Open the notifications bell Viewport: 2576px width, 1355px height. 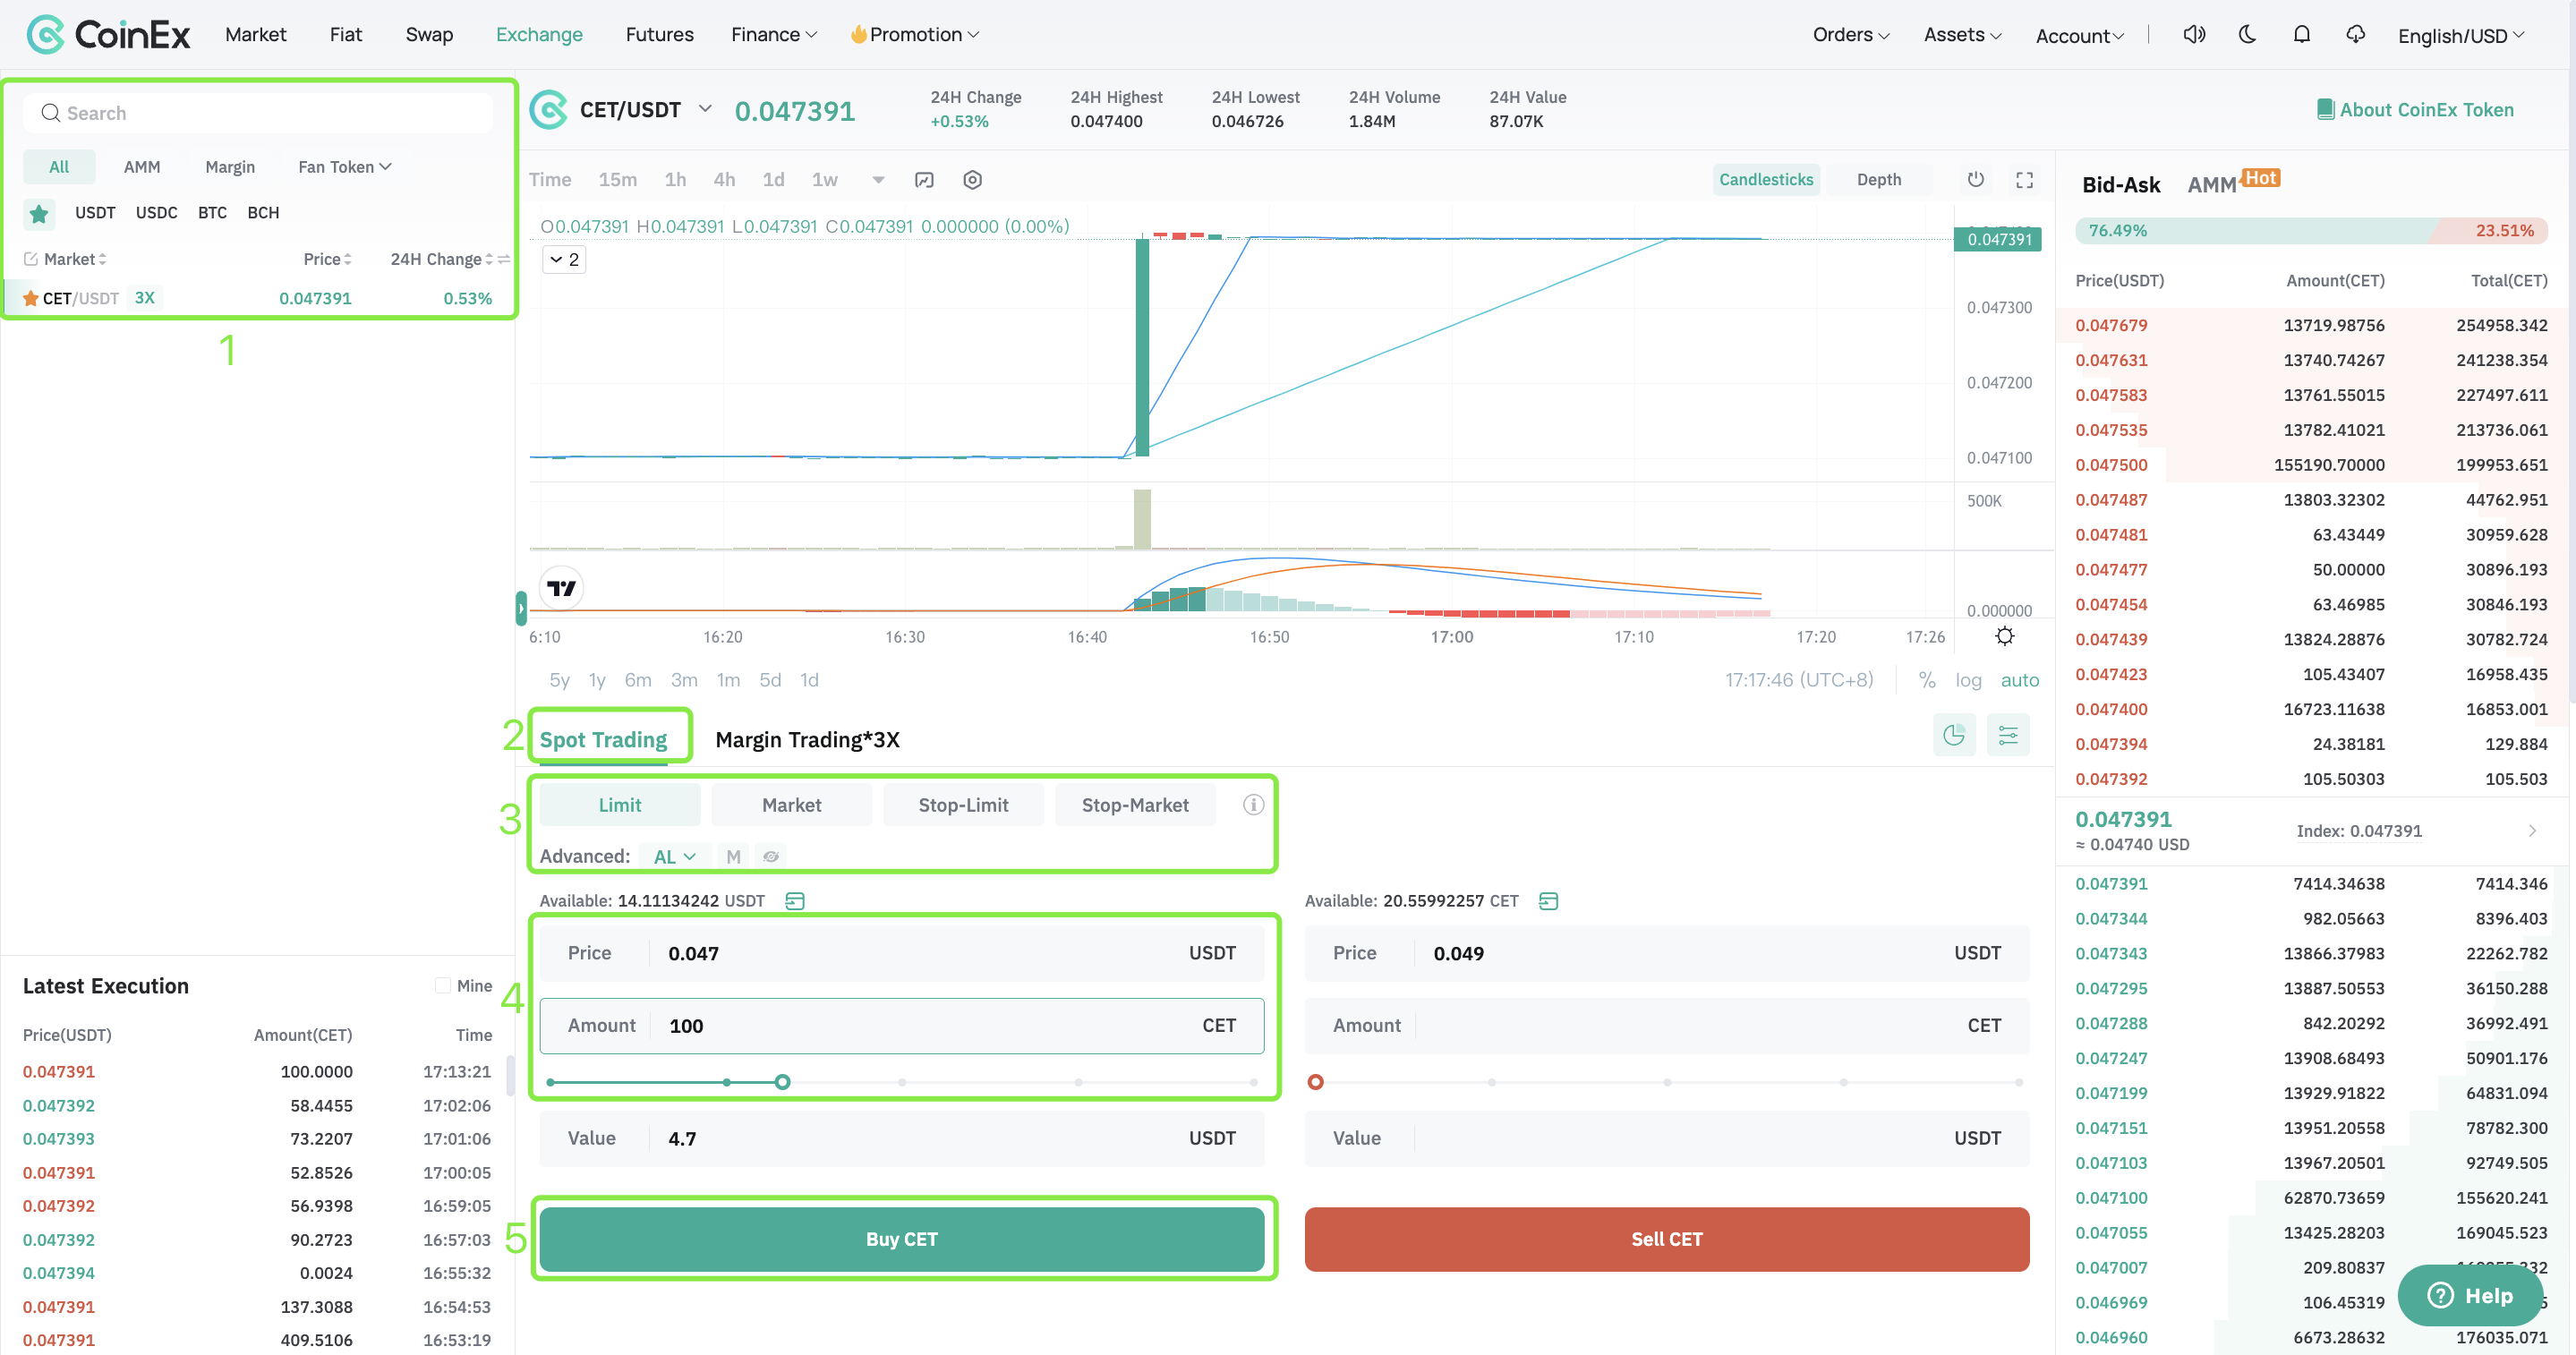[x=2301, y=35]
